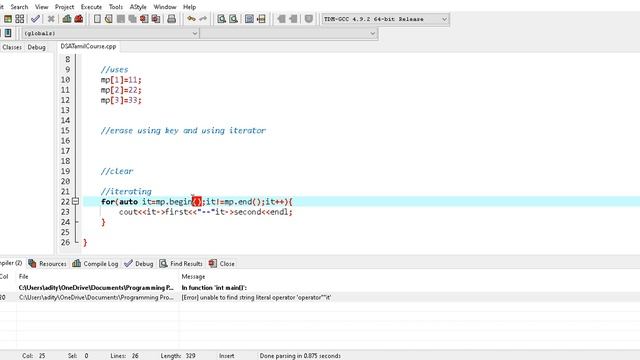Click the comment //erase using key and using iterator

click(183, 131)
